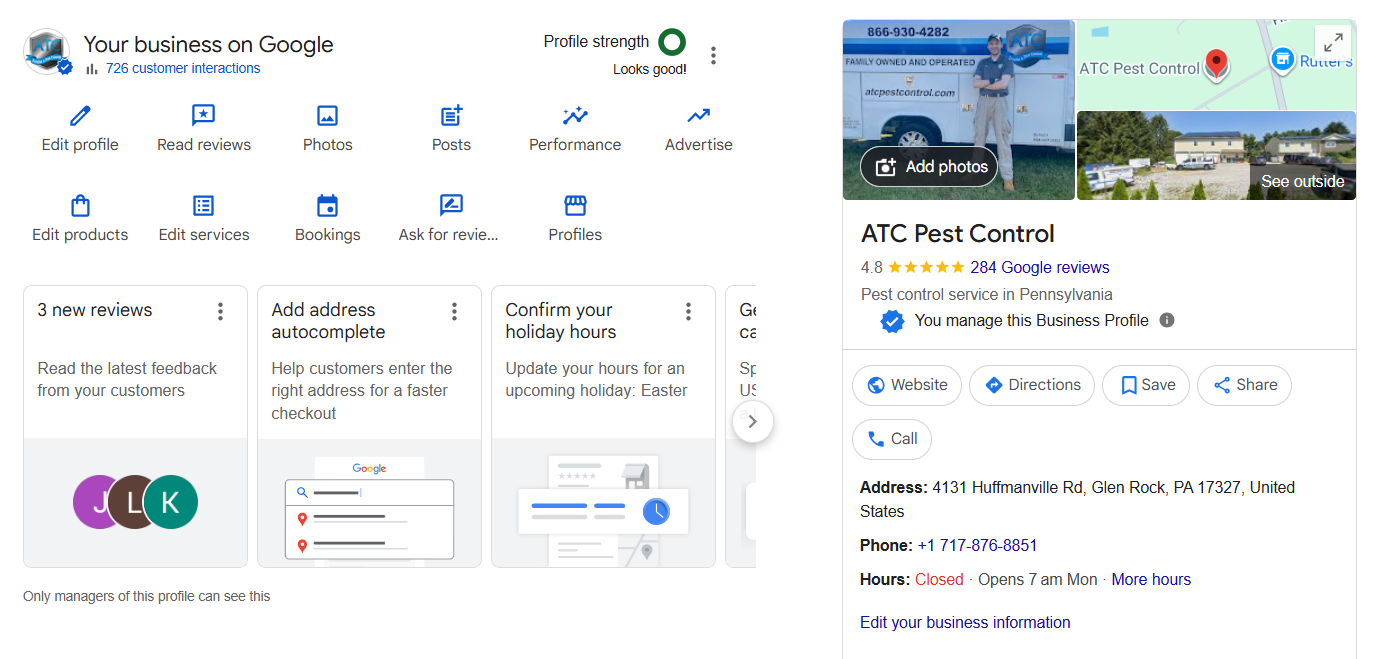Open Photos icon in business actions
1375x659 pixels.
pyautogui.click(x=327, y=116)
